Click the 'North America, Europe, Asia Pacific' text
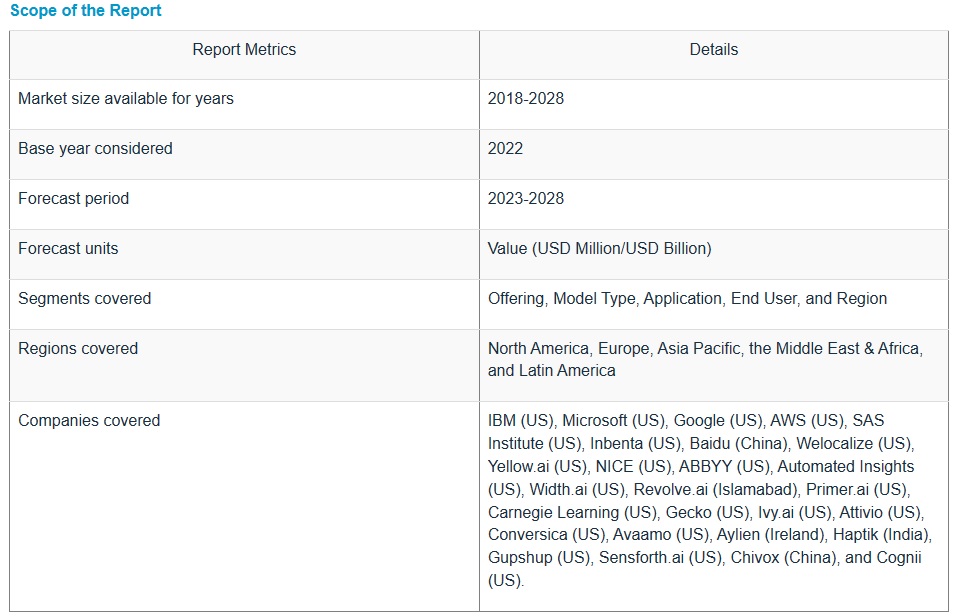Image resolution: width=956 pixels, height=616 pixels. [615, 349]
